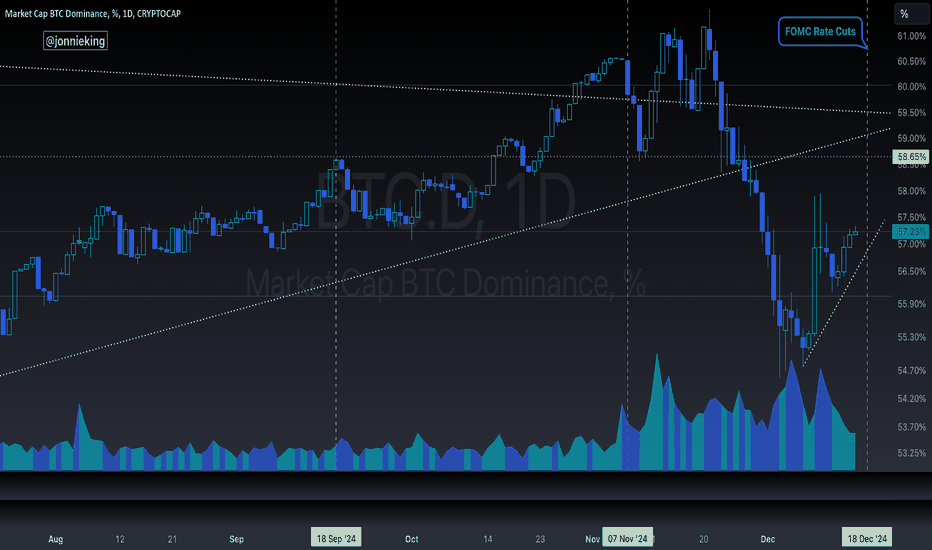Click the 58.00% price axis label
Image resolution: width=932 pixels, height=550 pixels.
[x=911, y=191]
